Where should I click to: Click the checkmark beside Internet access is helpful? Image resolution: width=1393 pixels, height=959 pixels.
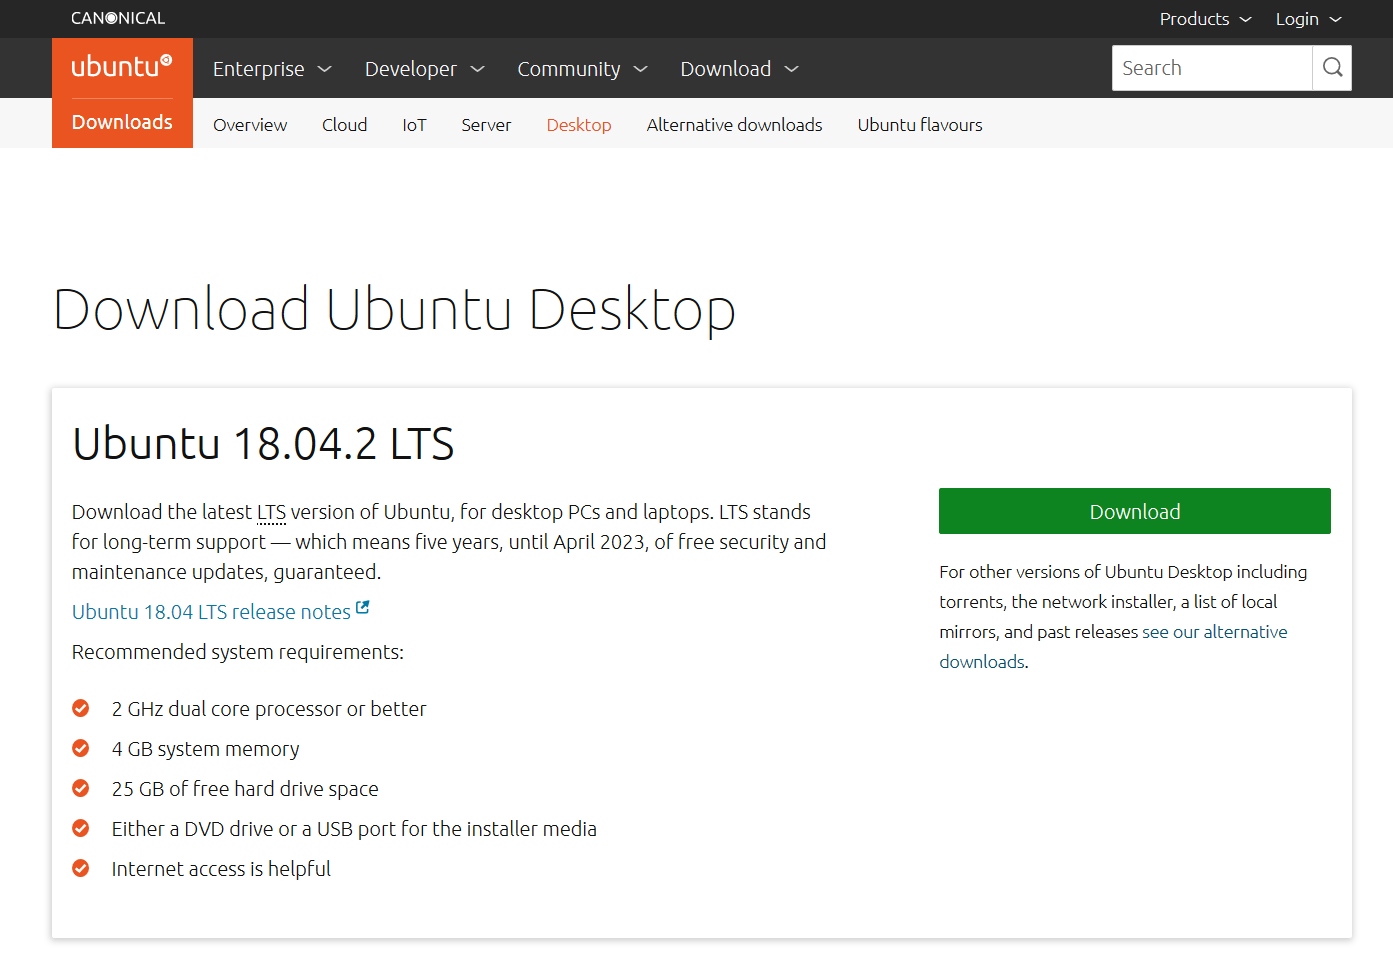tap(80, 868)
